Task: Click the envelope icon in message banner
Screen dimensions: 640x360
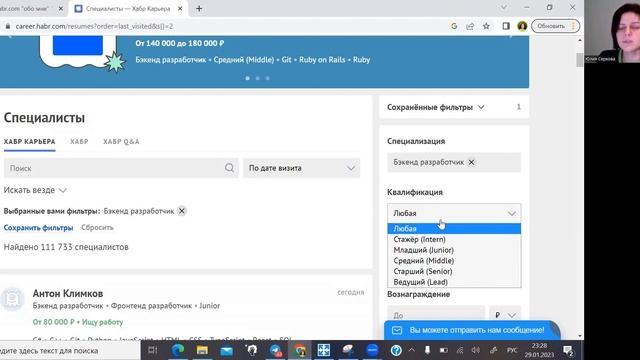Action: tap(397, 330)
